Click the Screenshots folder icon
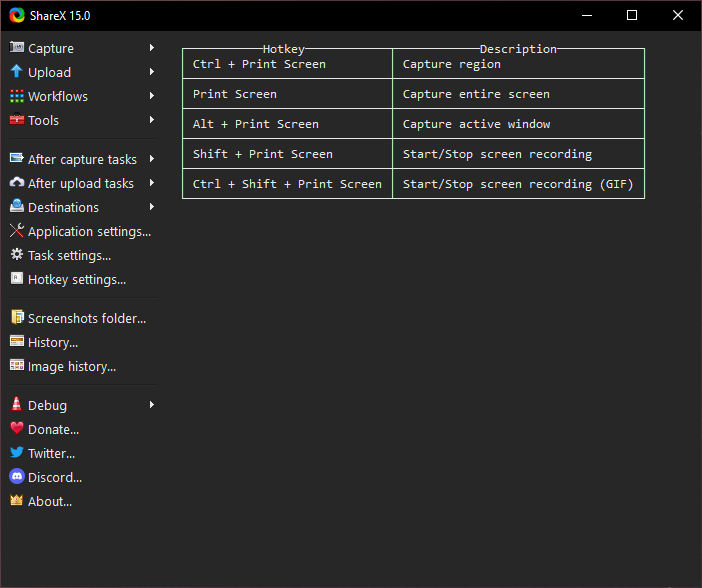This screenshot has height=588, width=702. (x=17, y=318)
